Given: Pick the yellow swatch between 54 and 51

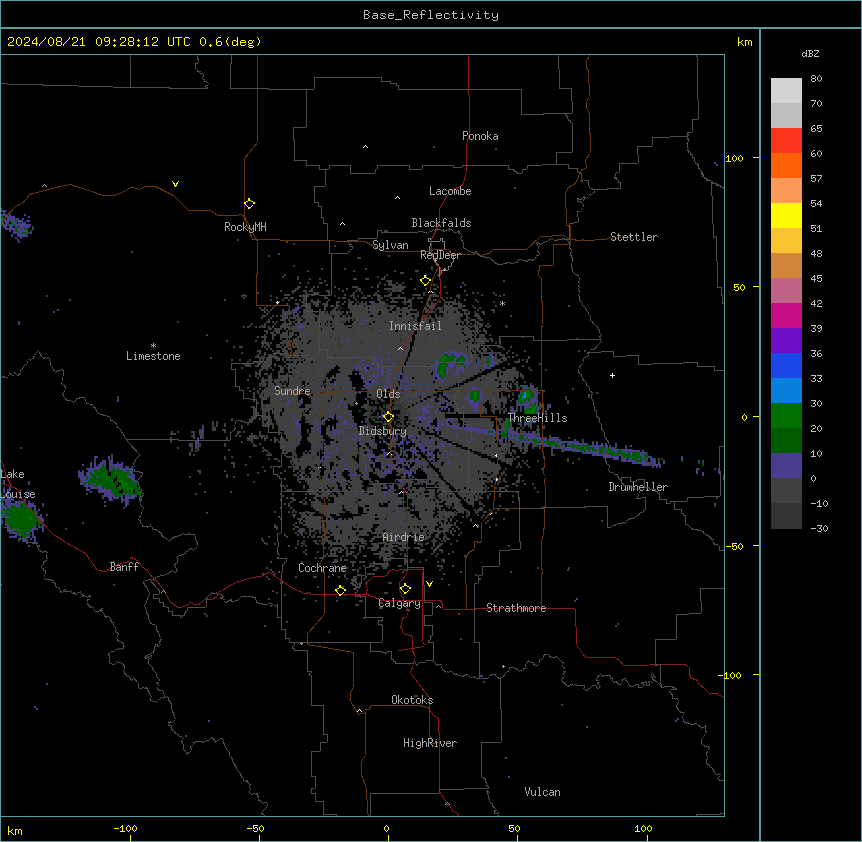Looking at the screenshot, I should click(x=786, y=216).
